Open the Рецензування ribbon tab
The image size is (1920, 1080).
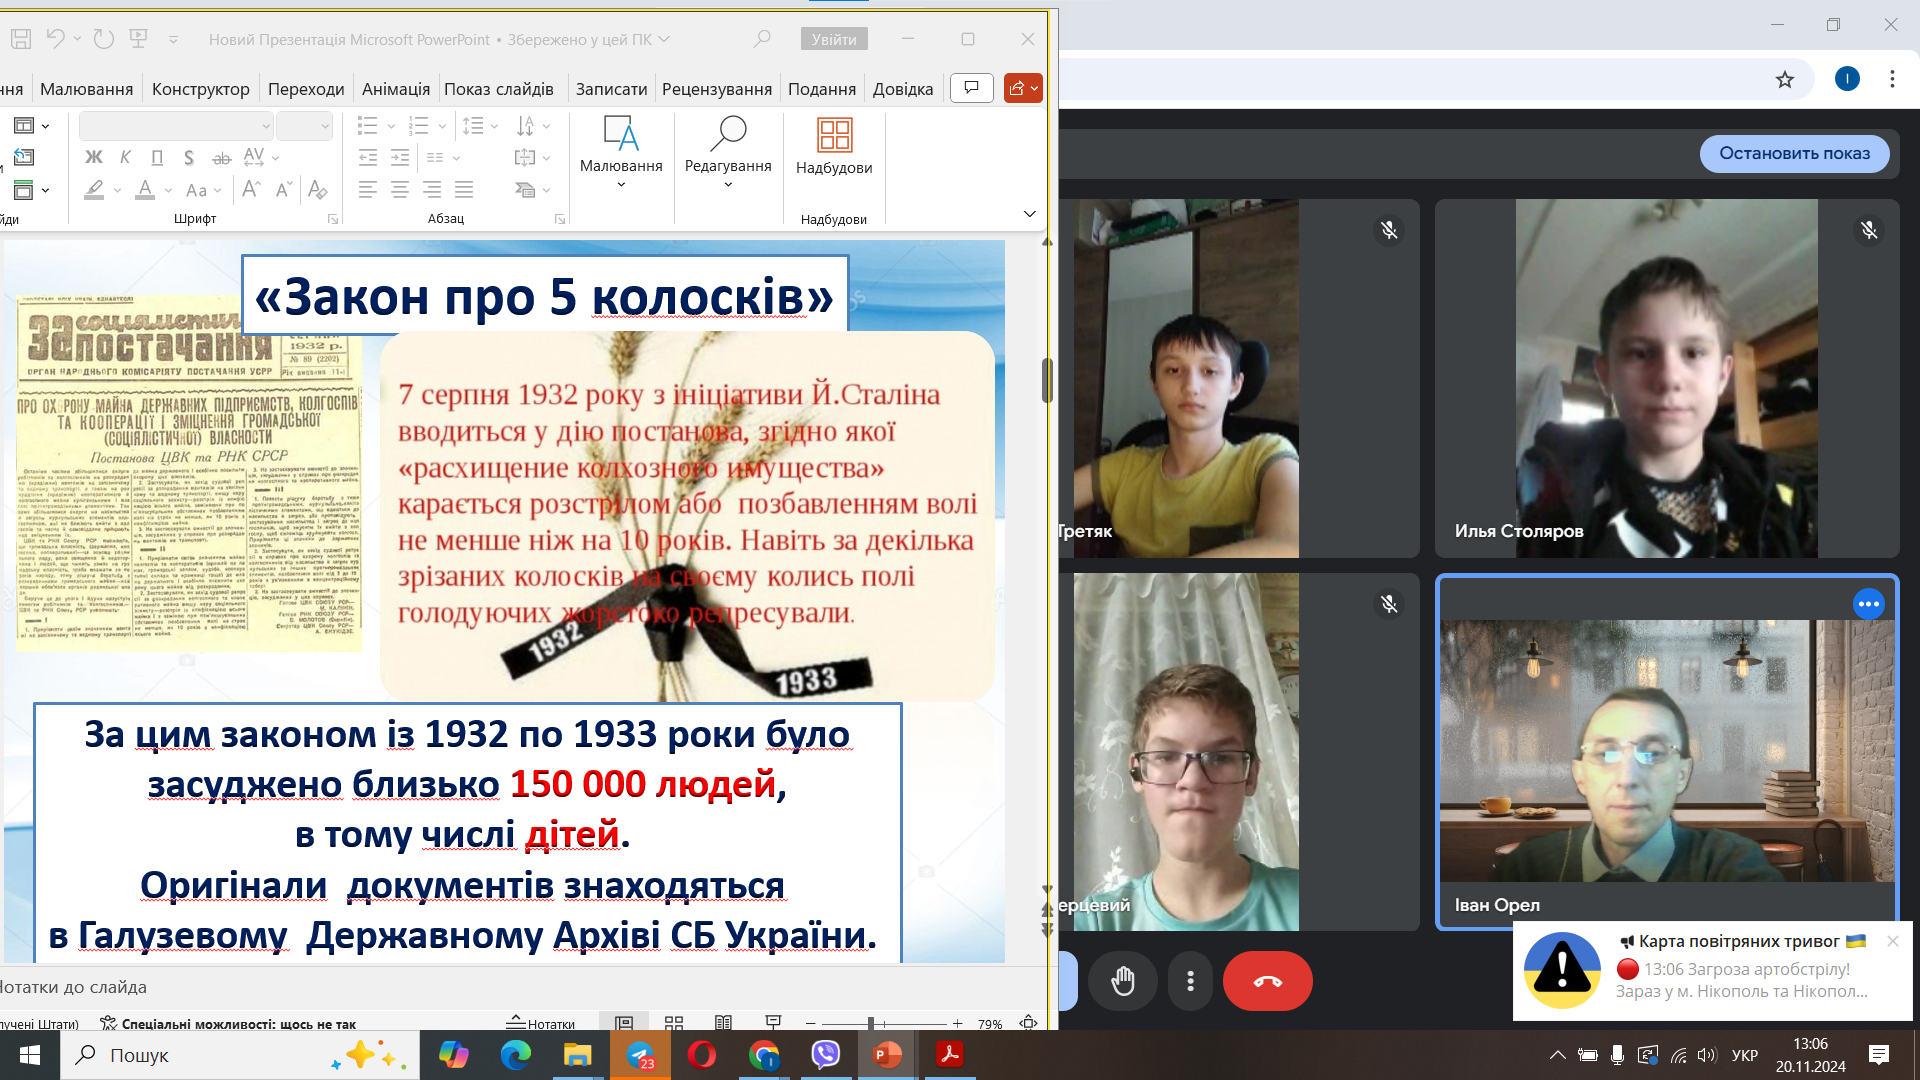pos(717,89)
